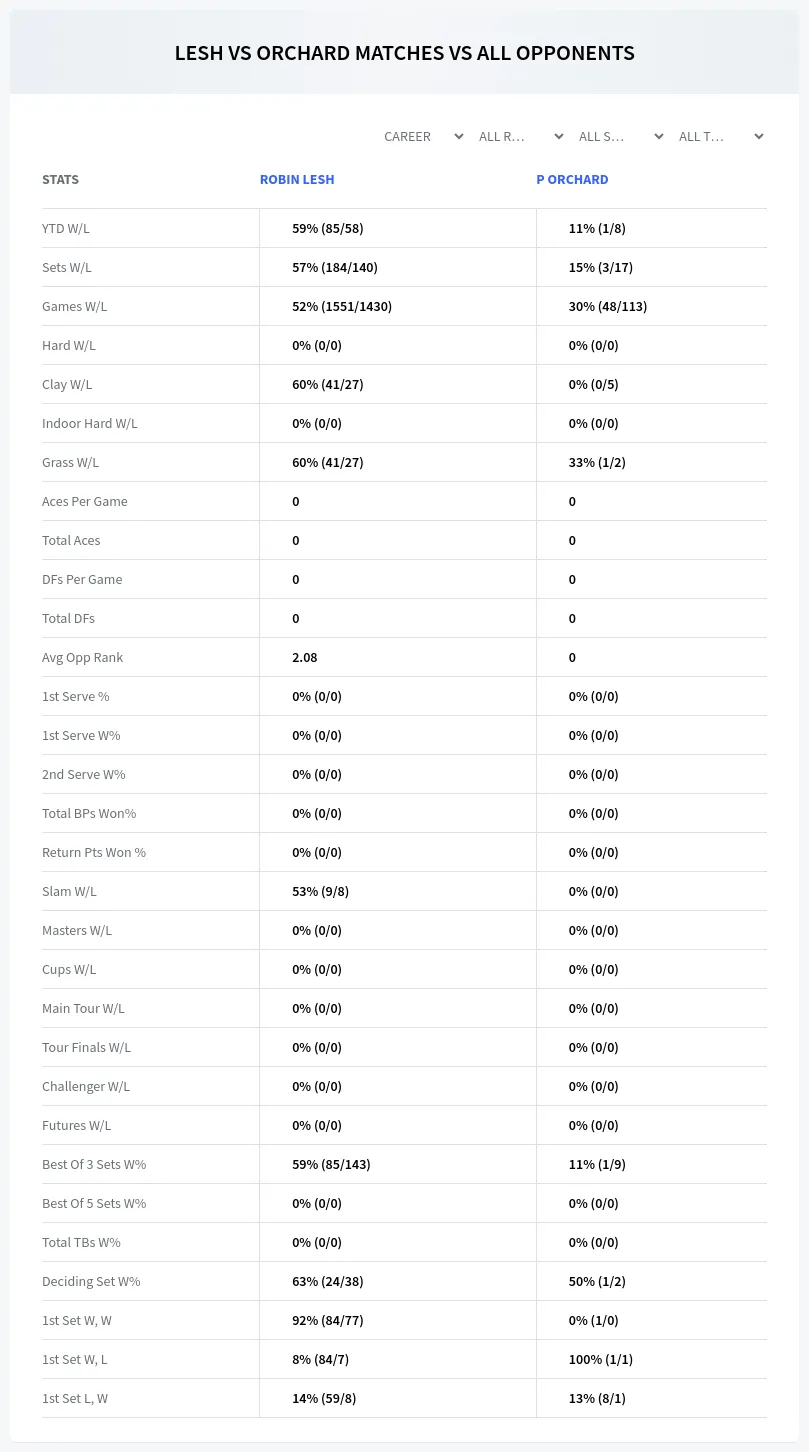Image resolution: width=809 pixels, height=1452 pixels.
Task: Open the CAREER period dropdown
Action: coord(423,136)
